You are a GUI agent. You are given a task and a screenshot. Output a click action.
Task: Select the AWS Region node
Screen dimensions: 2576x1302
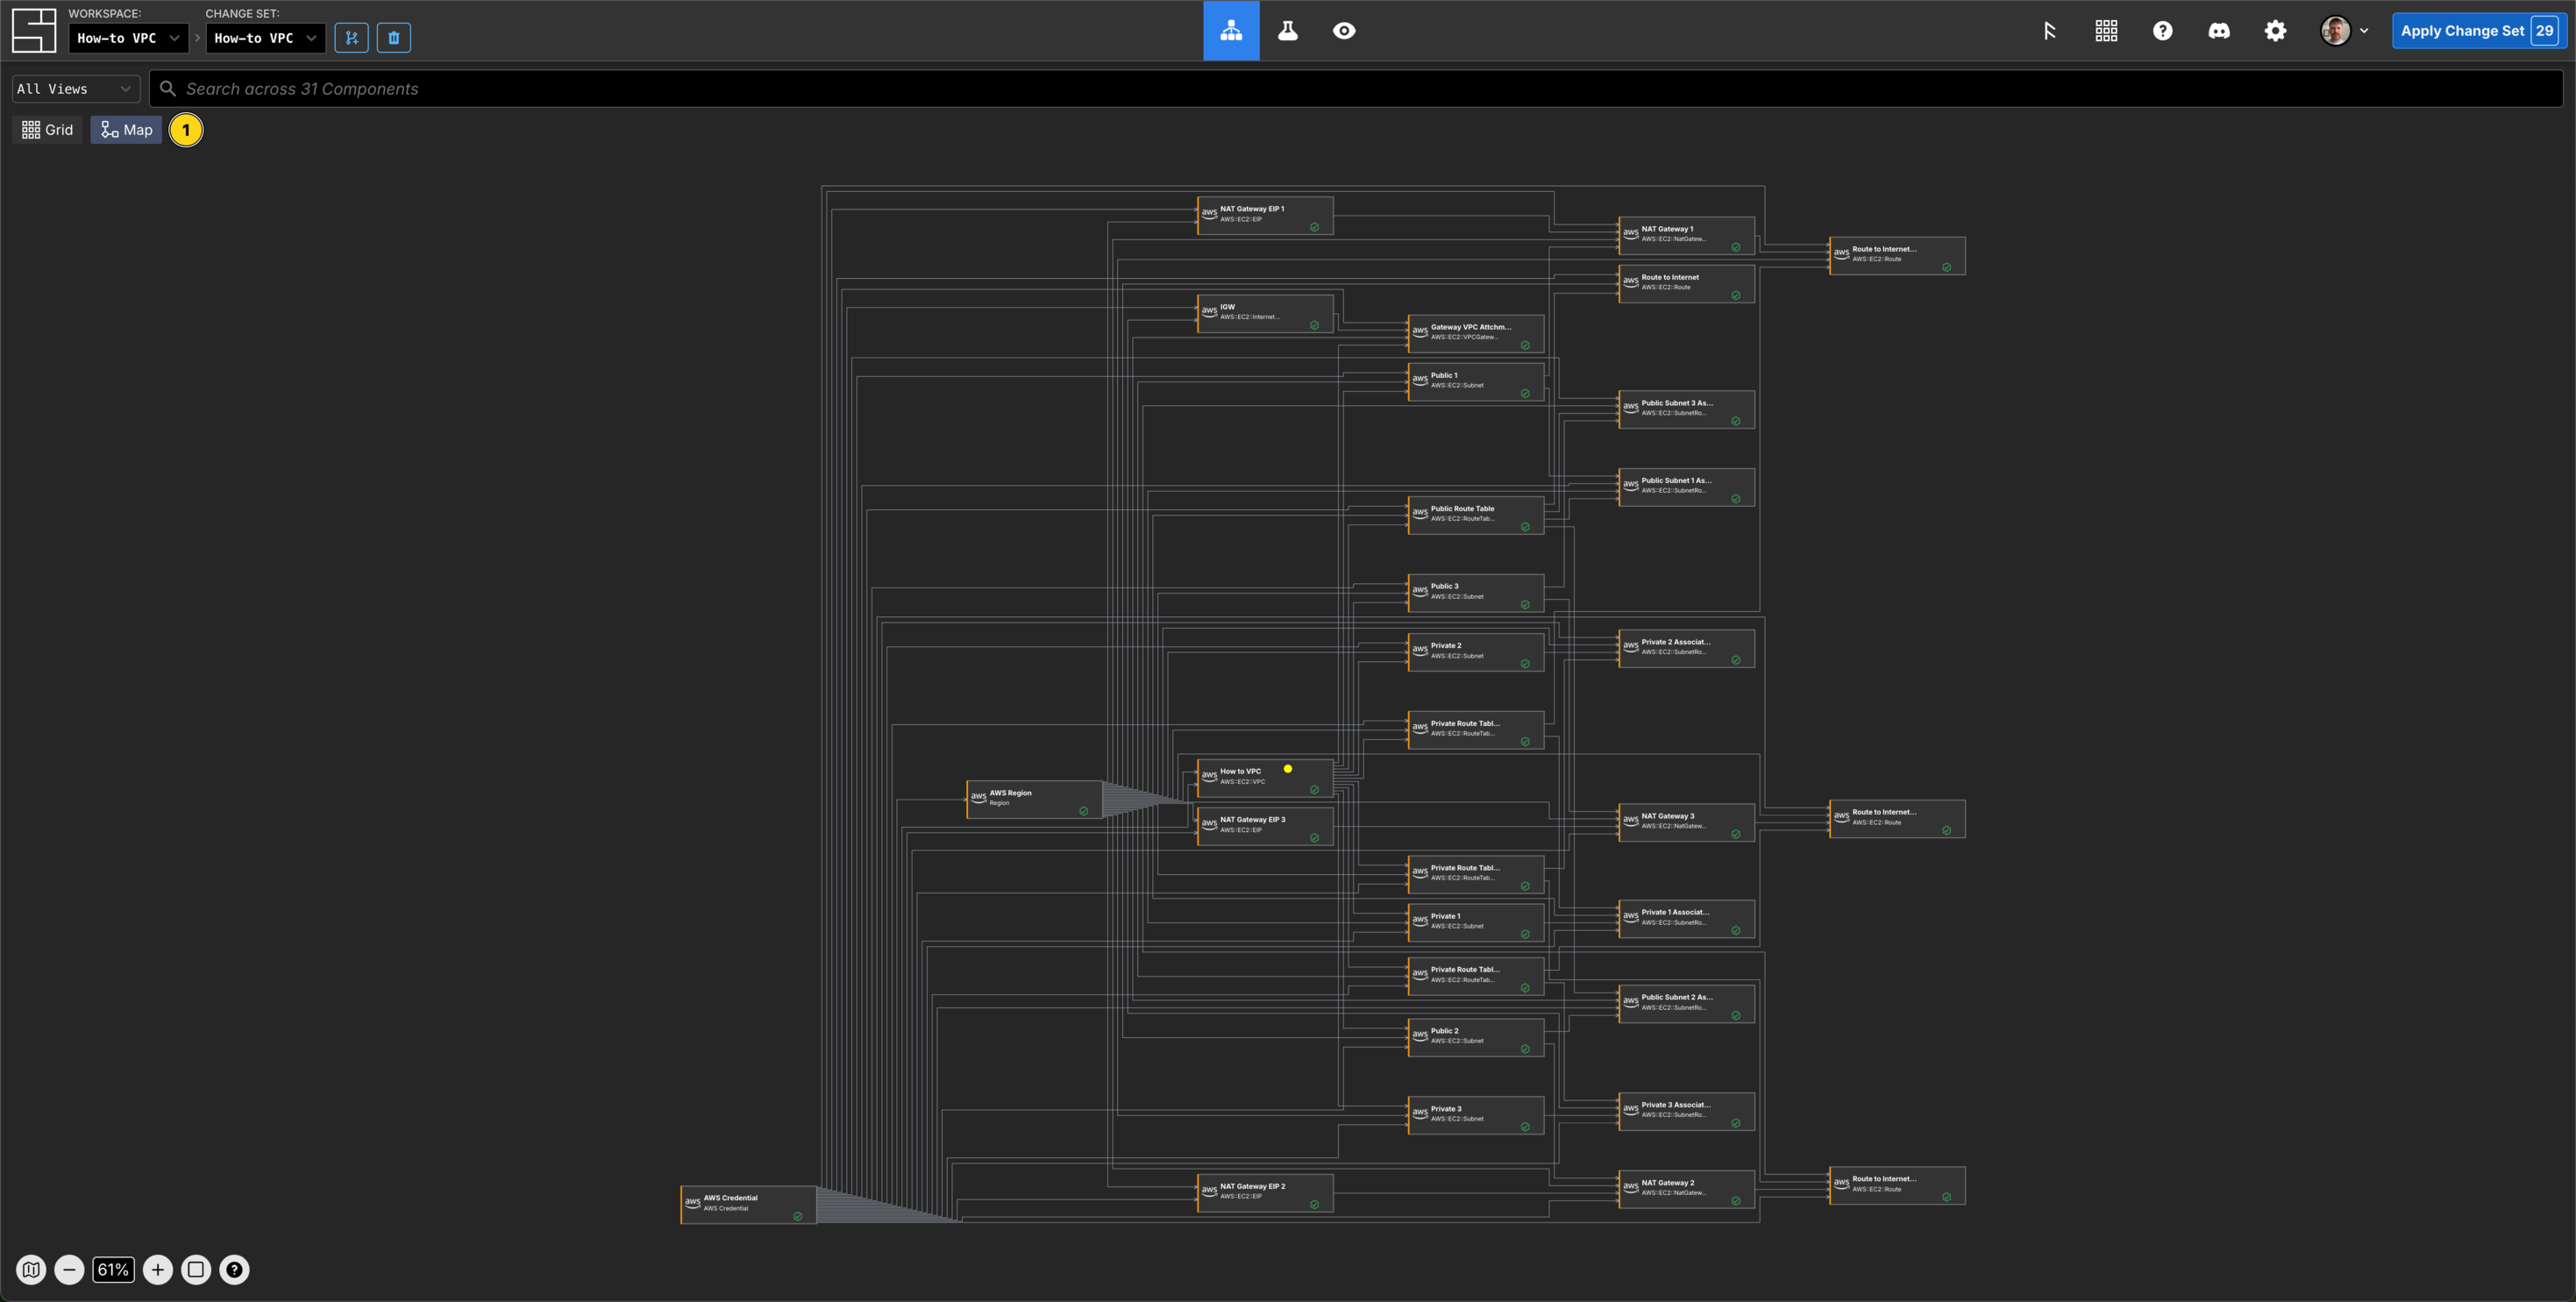point(1034,800)
